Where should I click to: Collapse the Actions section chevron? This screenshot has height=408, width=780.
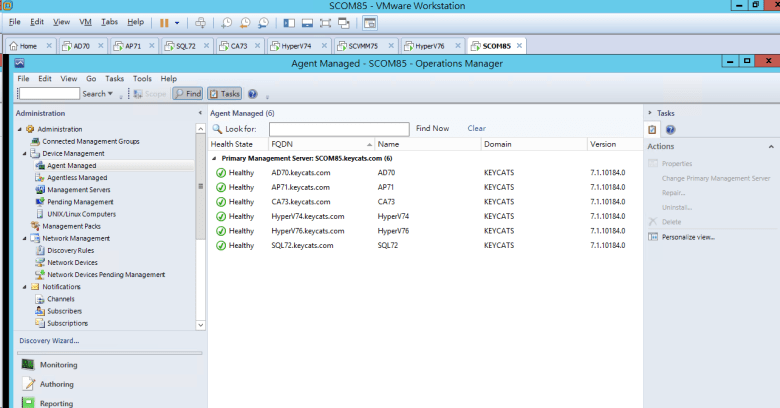coord(770,146)
